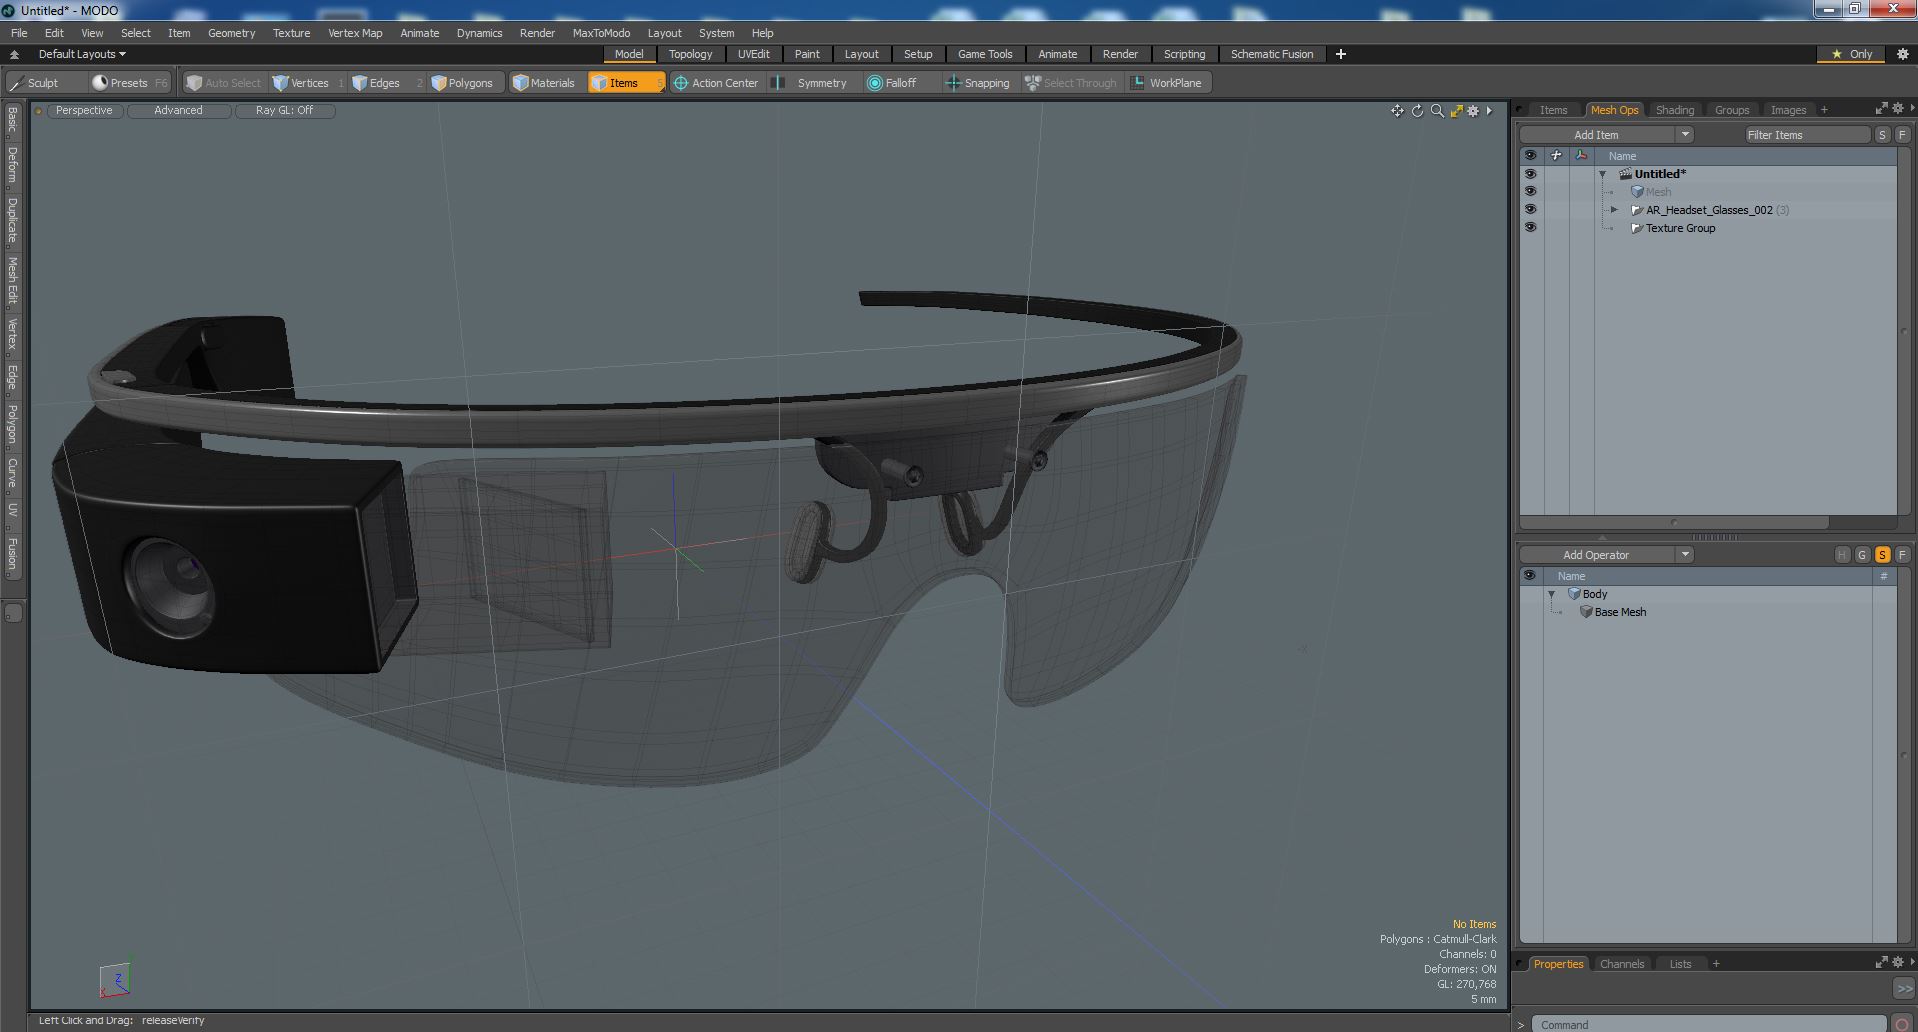The width and height of the screenshot is (1918, 1032).
Task: Toggle the S button in Mesh Ops
Action: point(1882,555)
